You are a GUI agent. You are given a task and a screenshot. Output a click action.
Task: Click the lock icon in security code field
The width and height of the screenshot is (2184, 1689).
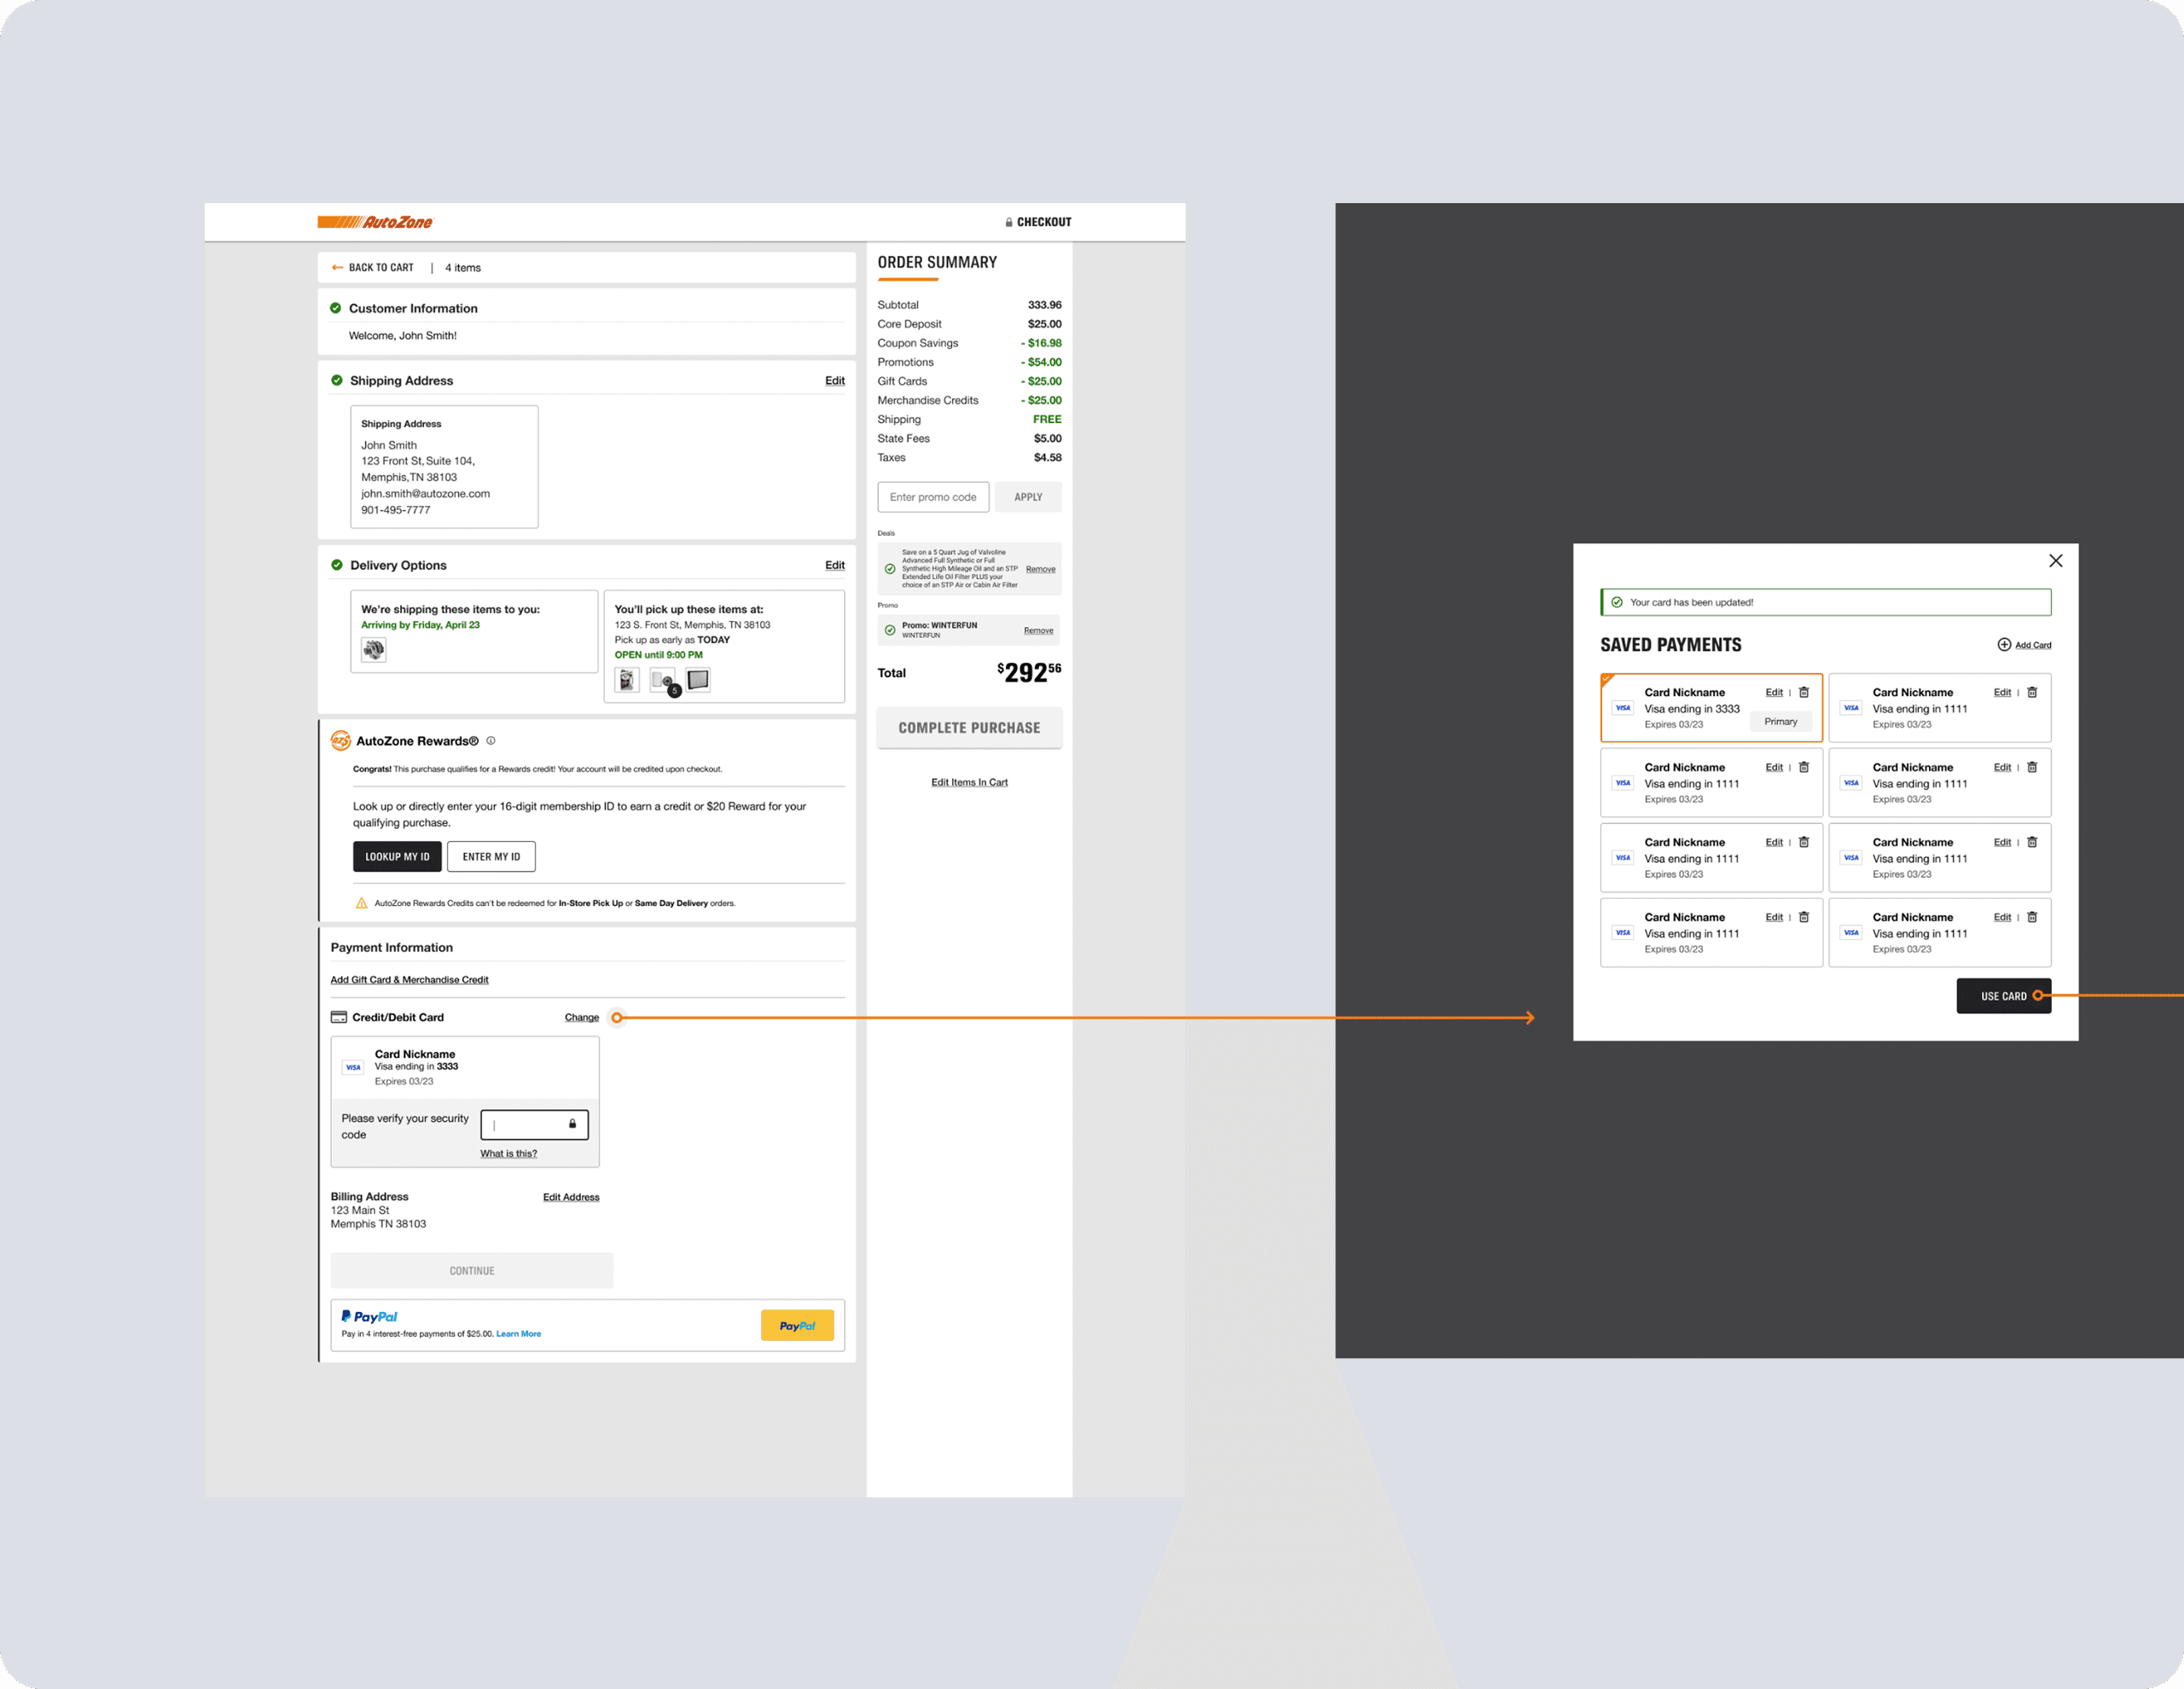pyautogui.click(x=572, y=1124)
